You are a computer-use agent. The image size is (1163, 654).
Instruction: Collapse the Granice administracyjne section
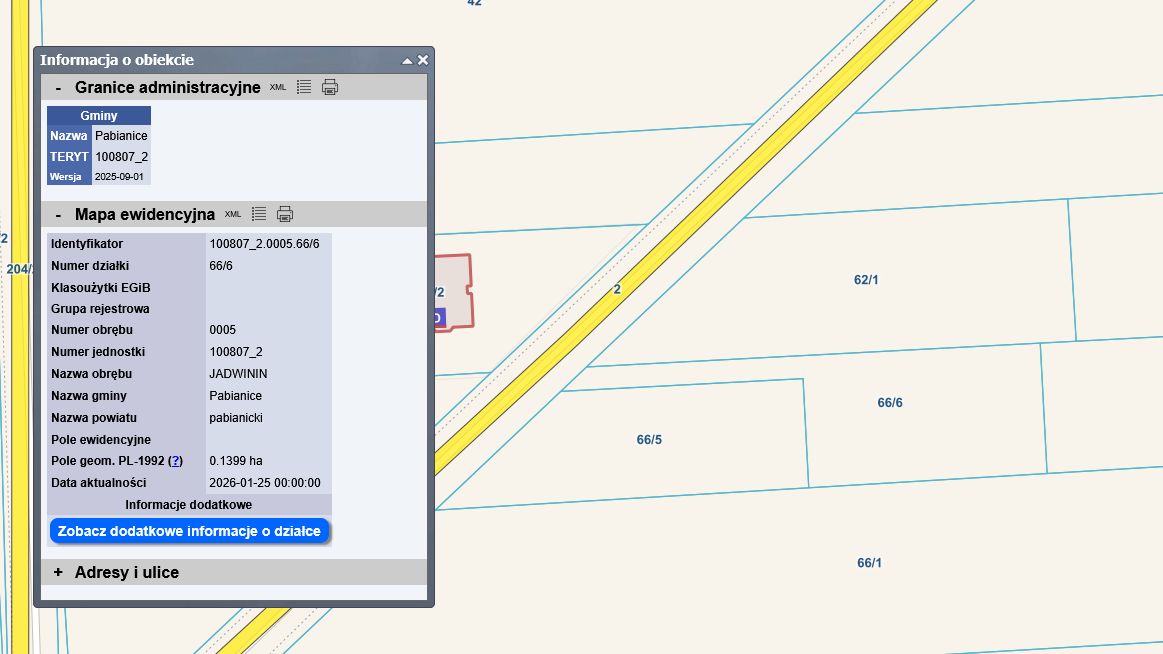(58, 88)
